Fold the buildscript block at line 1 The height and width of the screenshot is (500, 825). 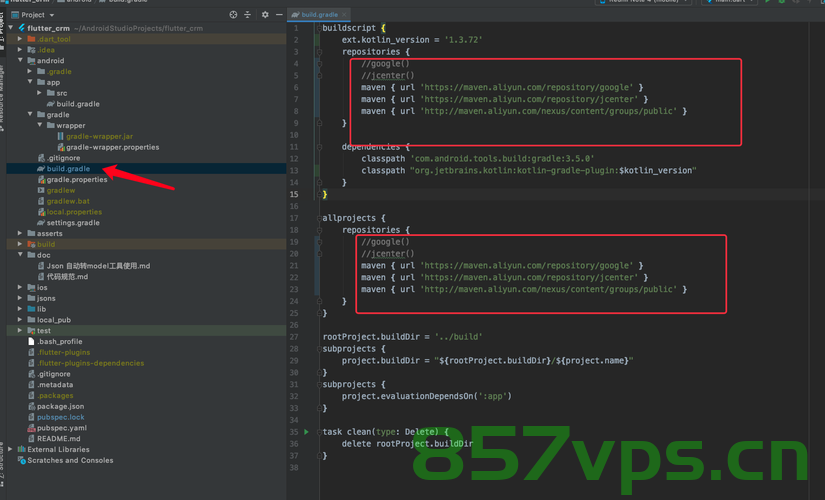319,28
